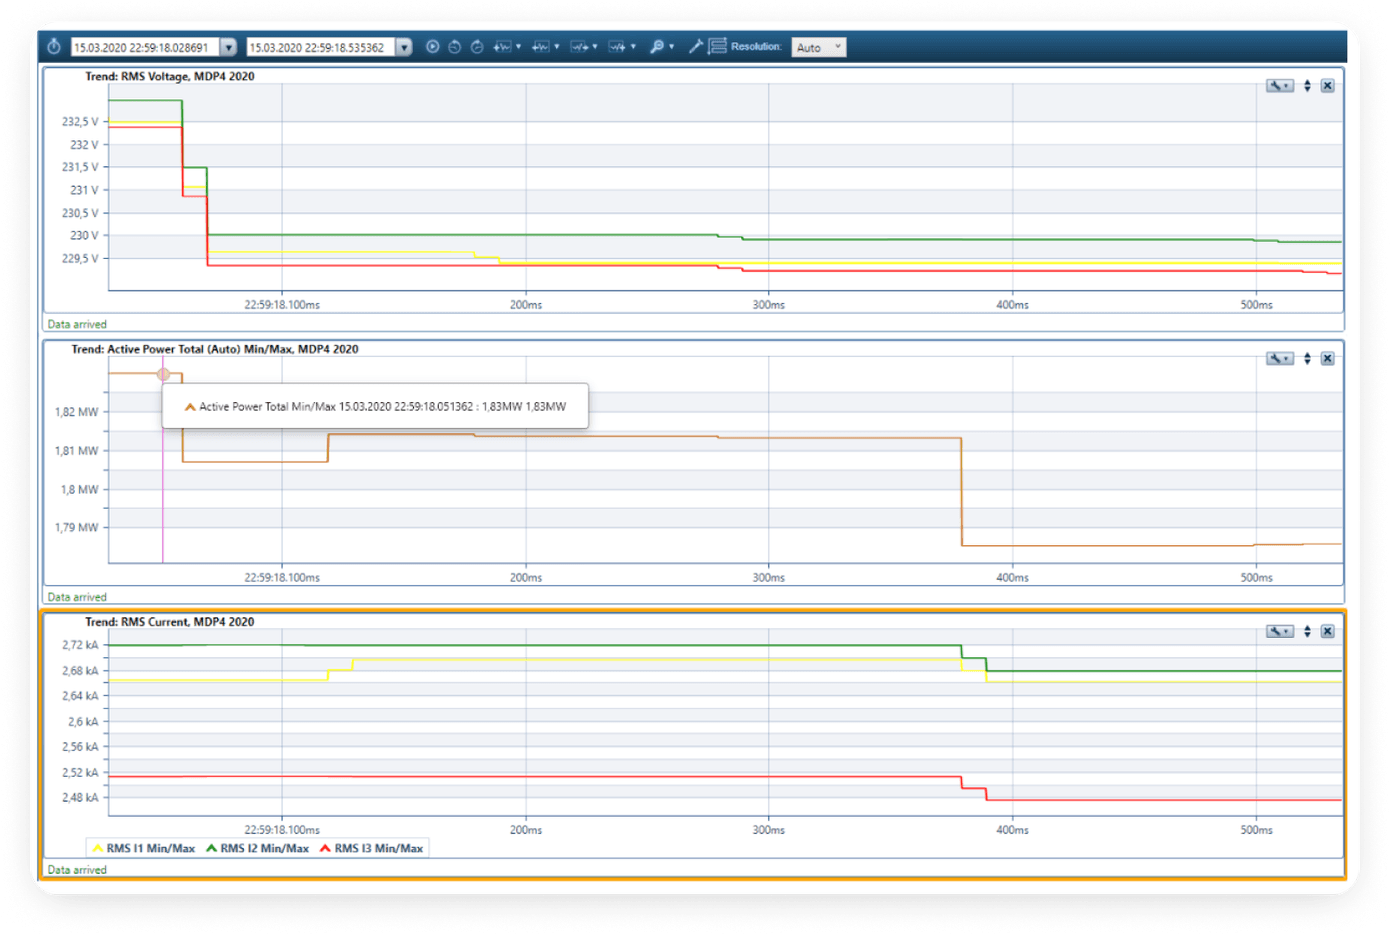The image size is (1390, 934).
Task: Expand the end time dropdown arrow
Action: pos(404,47)
